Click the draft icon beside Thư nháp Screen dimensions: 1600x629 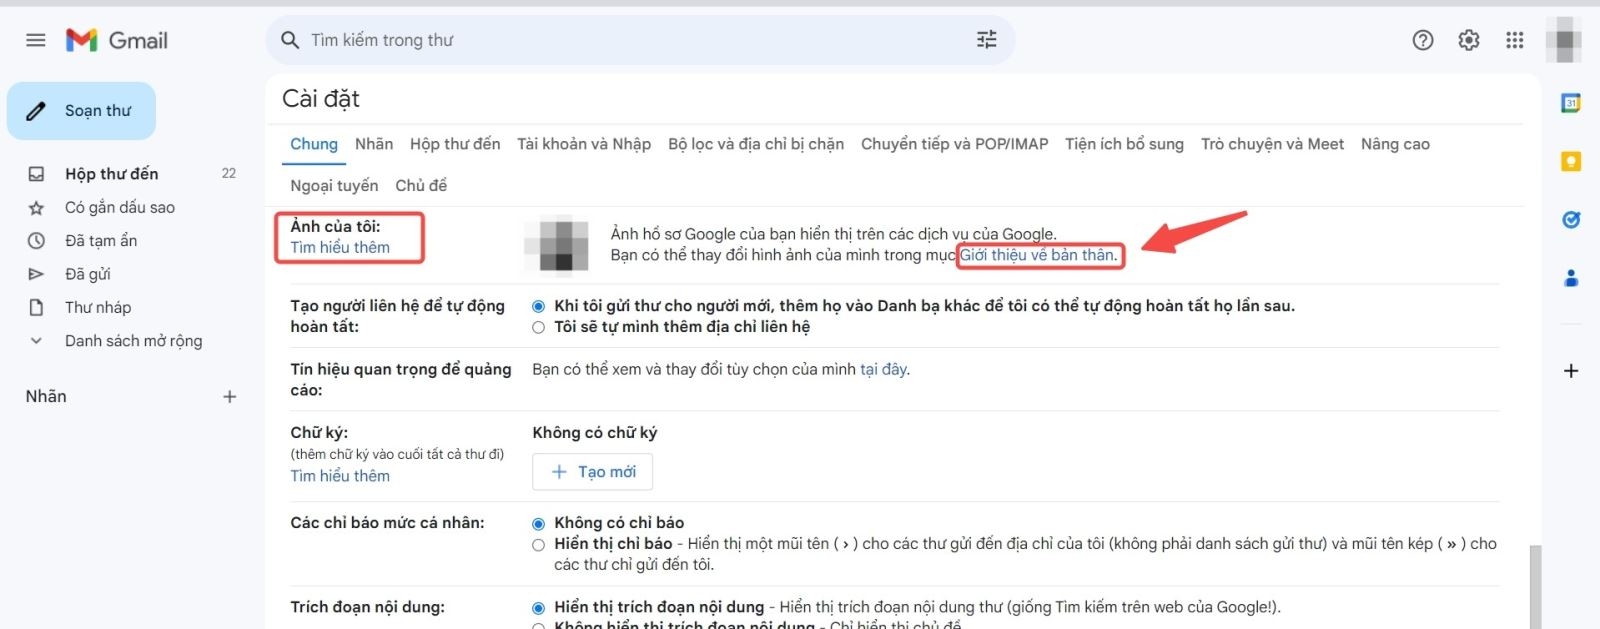(36, 307)
